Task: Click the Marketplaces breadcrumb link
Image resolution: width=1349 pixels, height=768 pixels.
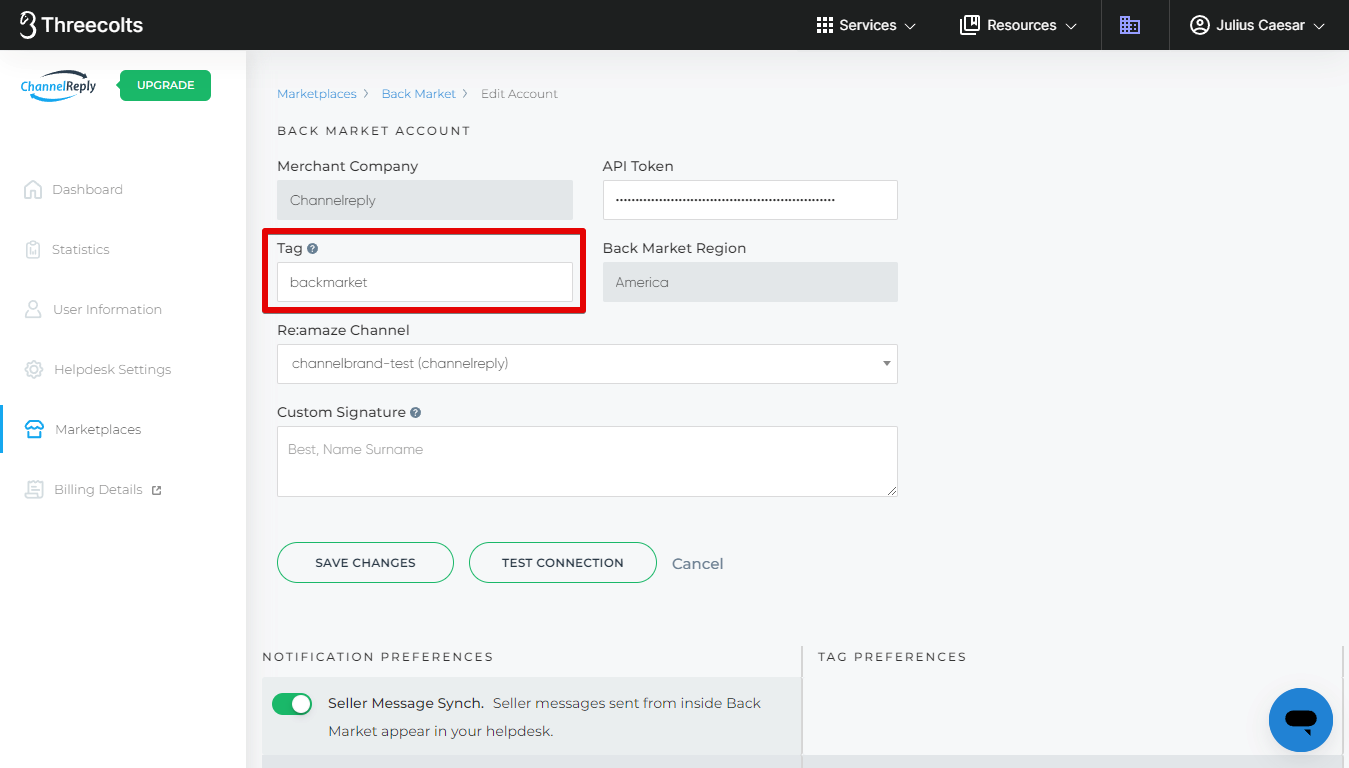Action: pyautogui.click(x=316, y=93)
